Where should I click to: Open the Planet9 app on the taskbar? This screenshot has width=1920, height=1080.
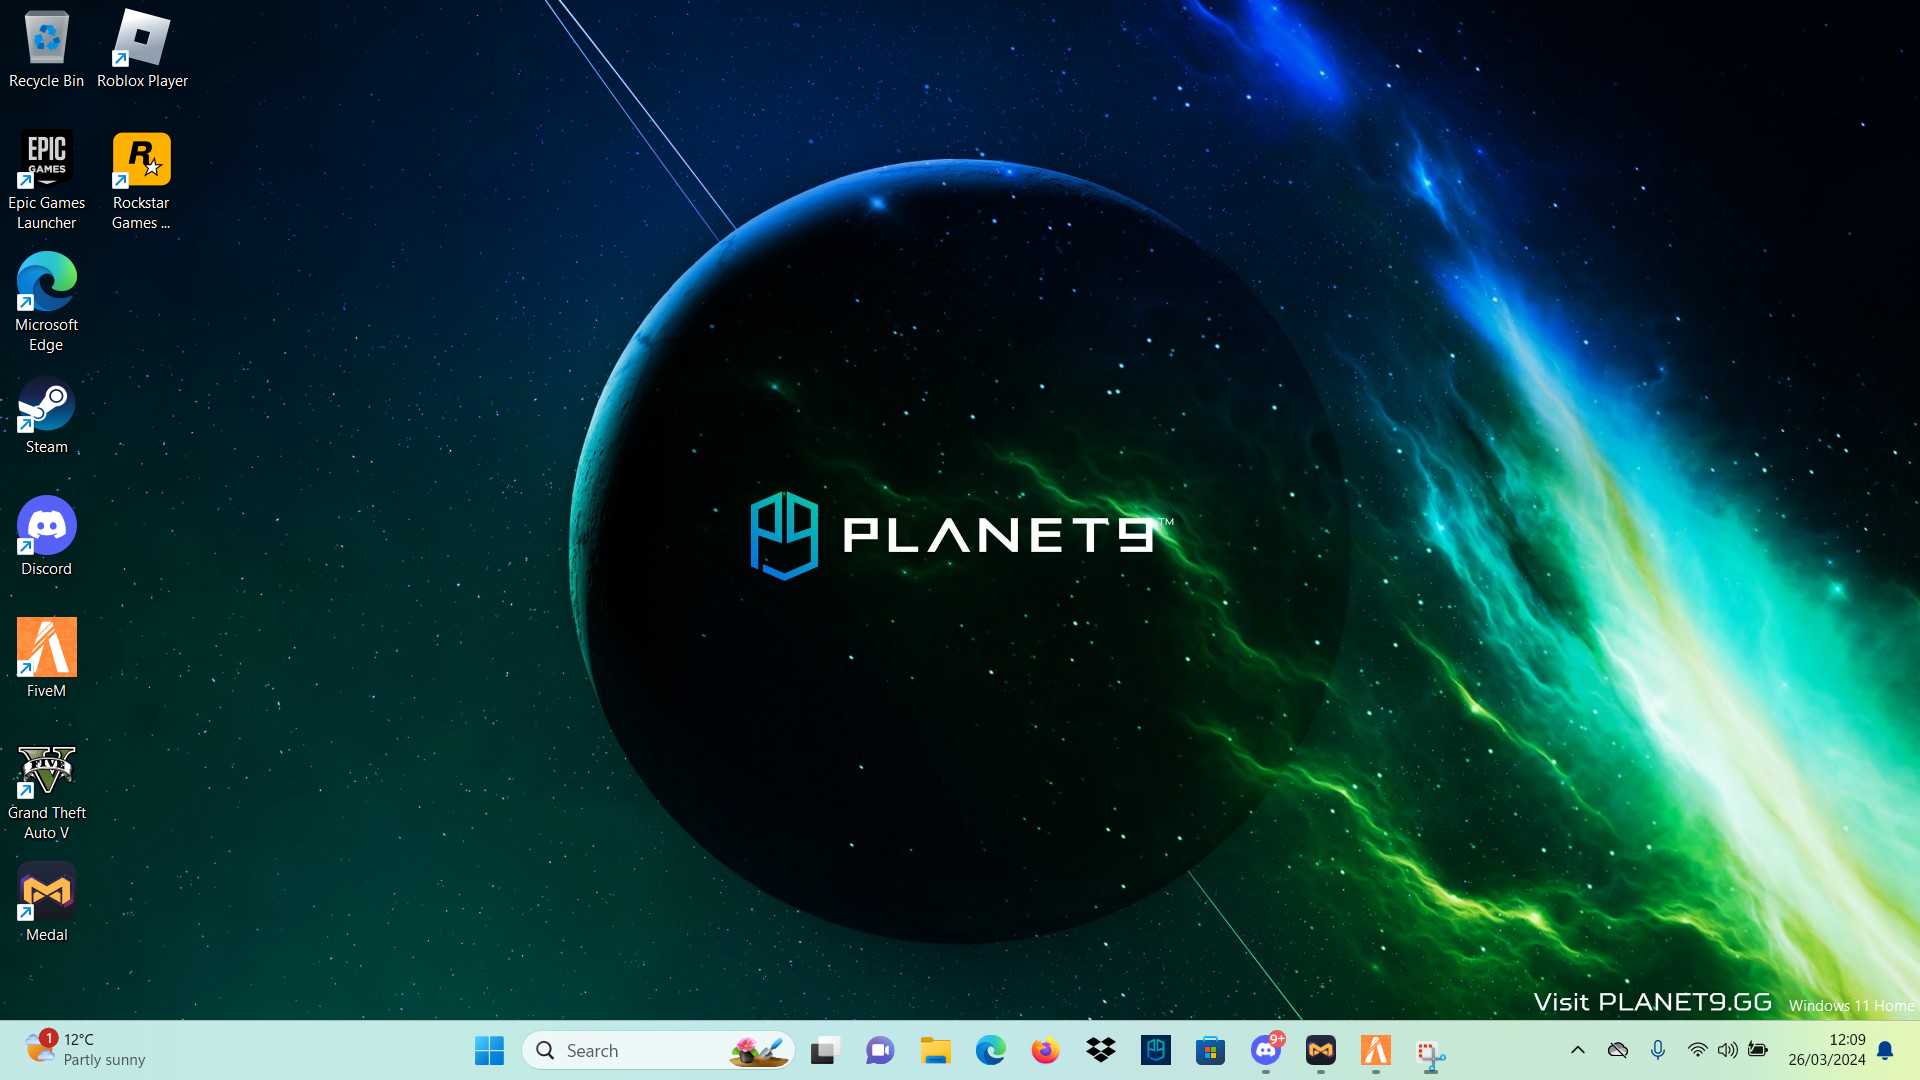point(1156,1051)
